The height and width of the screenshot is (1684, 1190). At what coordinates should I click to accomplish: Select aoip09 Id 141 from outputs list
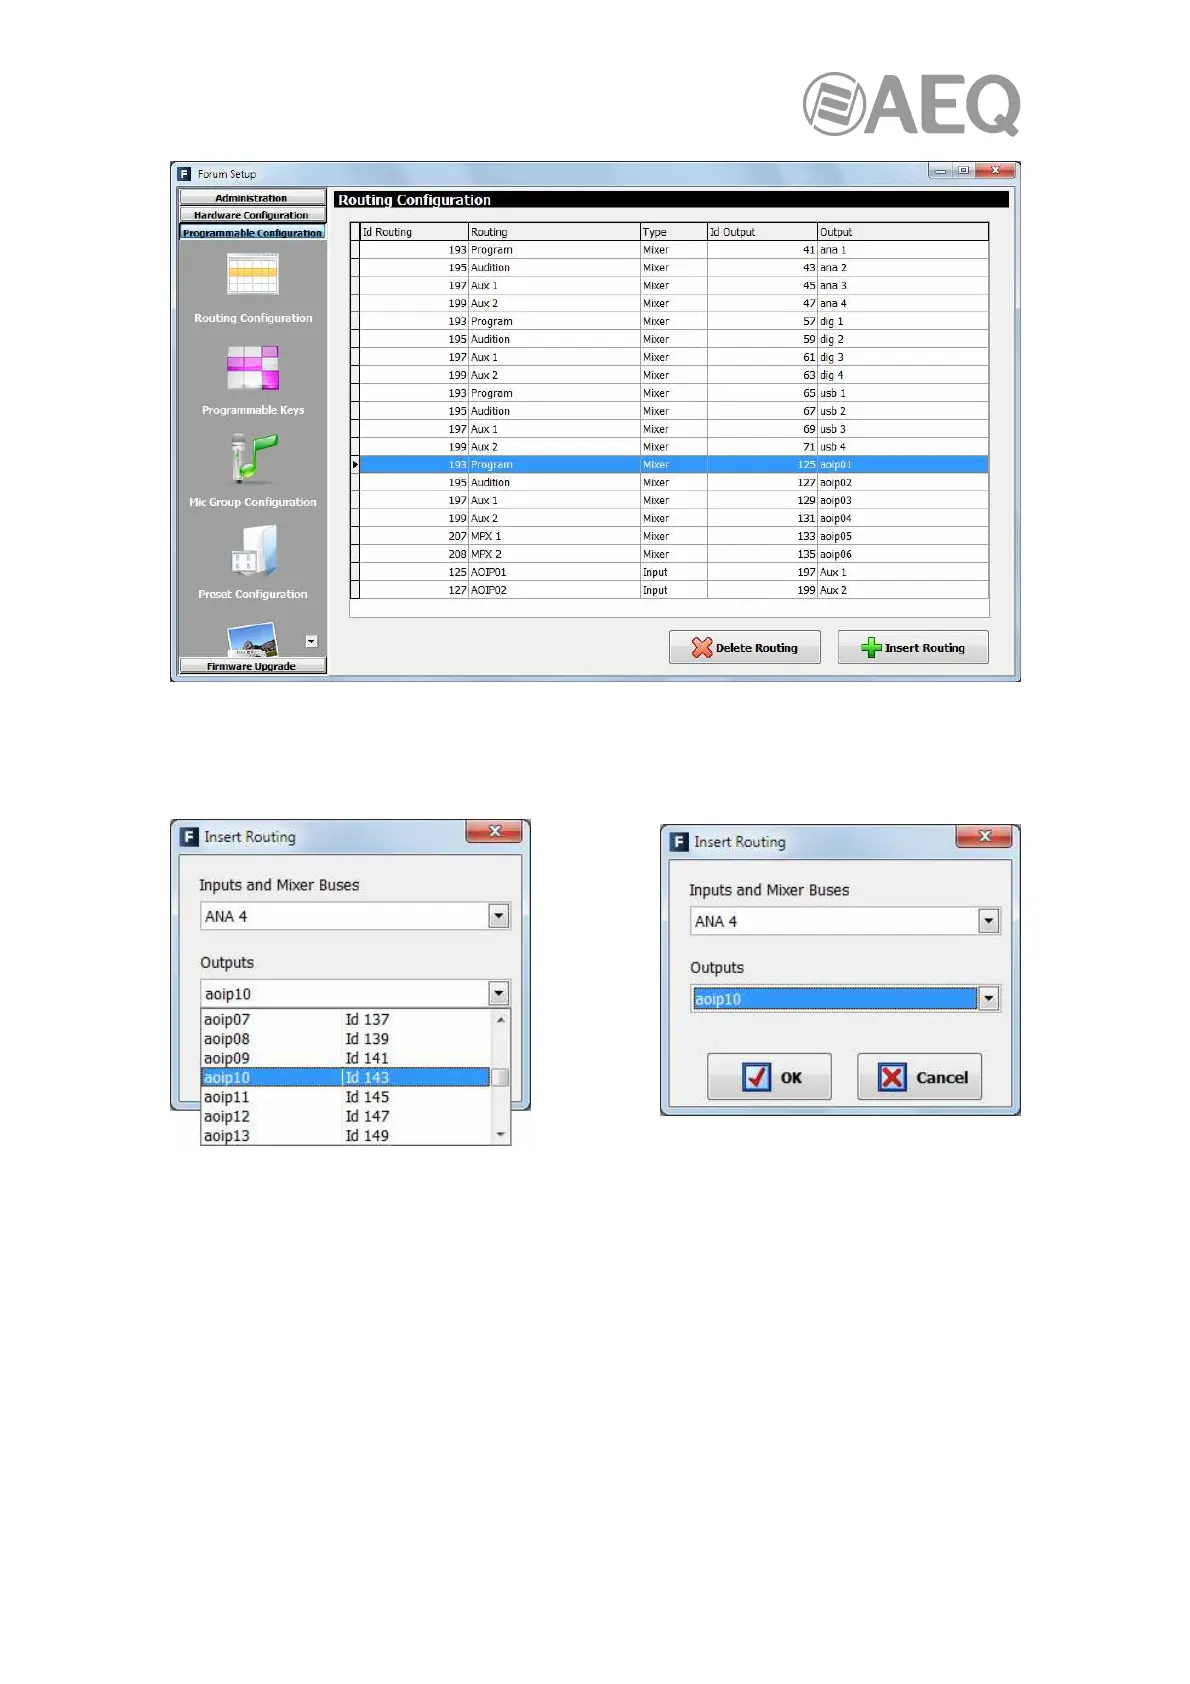point(346,1058)
